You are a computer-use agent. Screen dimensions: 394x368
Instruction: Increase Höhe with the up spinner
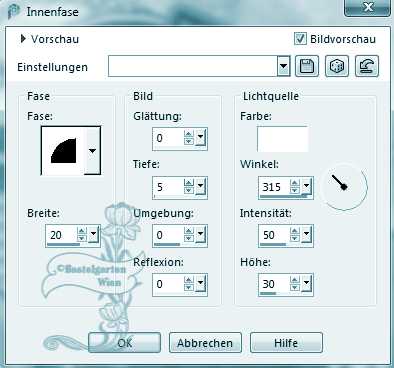click(x=295, y=280)
